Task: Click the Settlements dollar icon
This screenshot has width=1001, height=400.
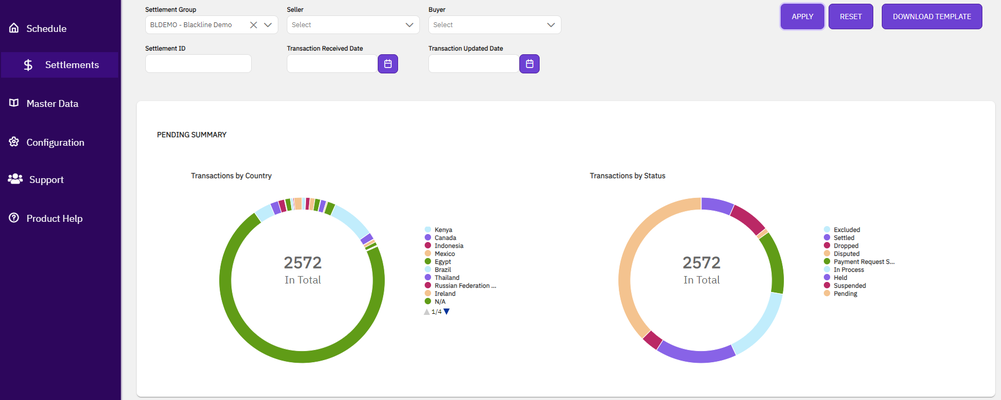Action: pos(28,65)
